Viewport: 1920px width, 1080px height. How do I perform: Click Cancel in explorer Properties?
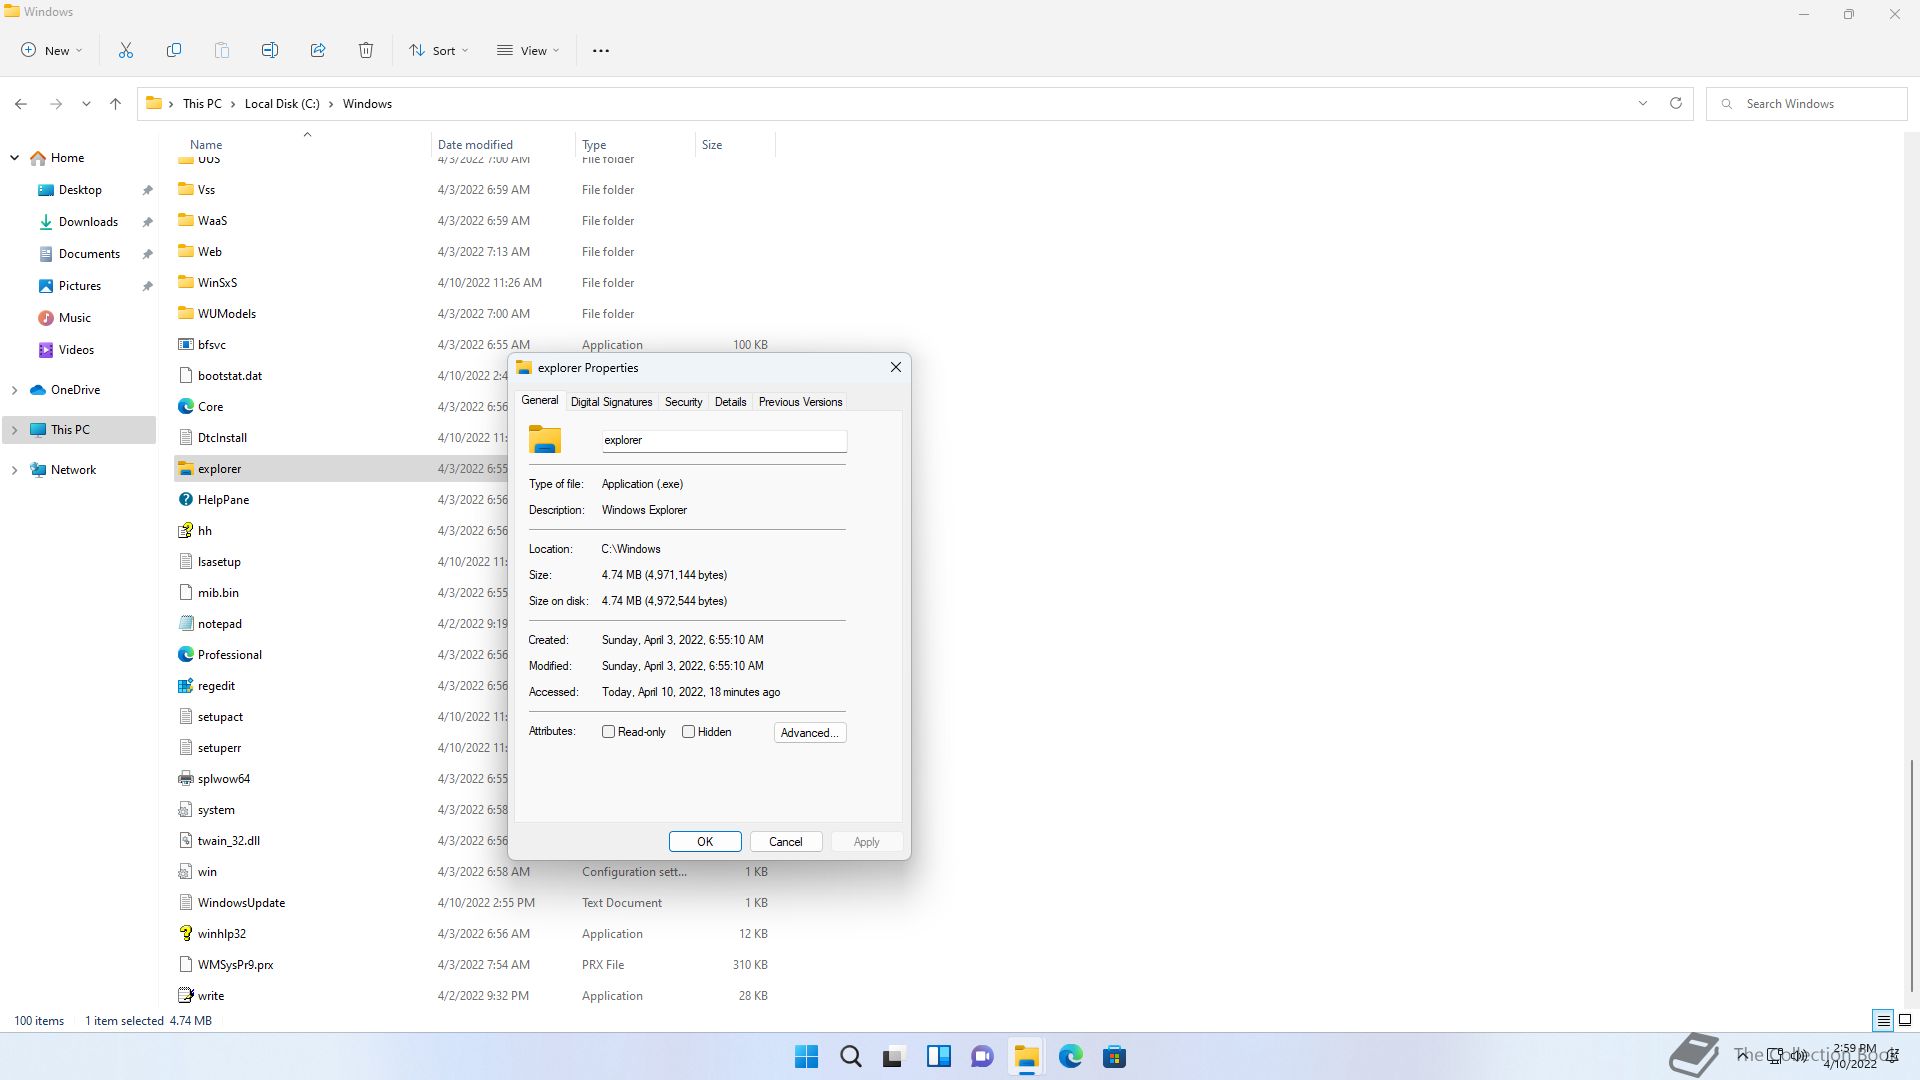(786, 842)
